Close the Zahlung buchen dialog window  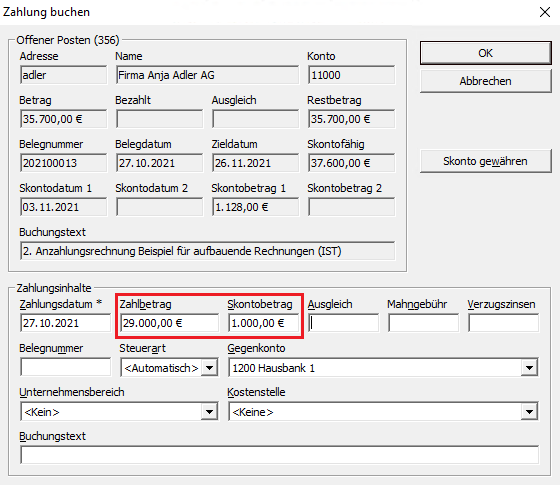coord(545,12)
